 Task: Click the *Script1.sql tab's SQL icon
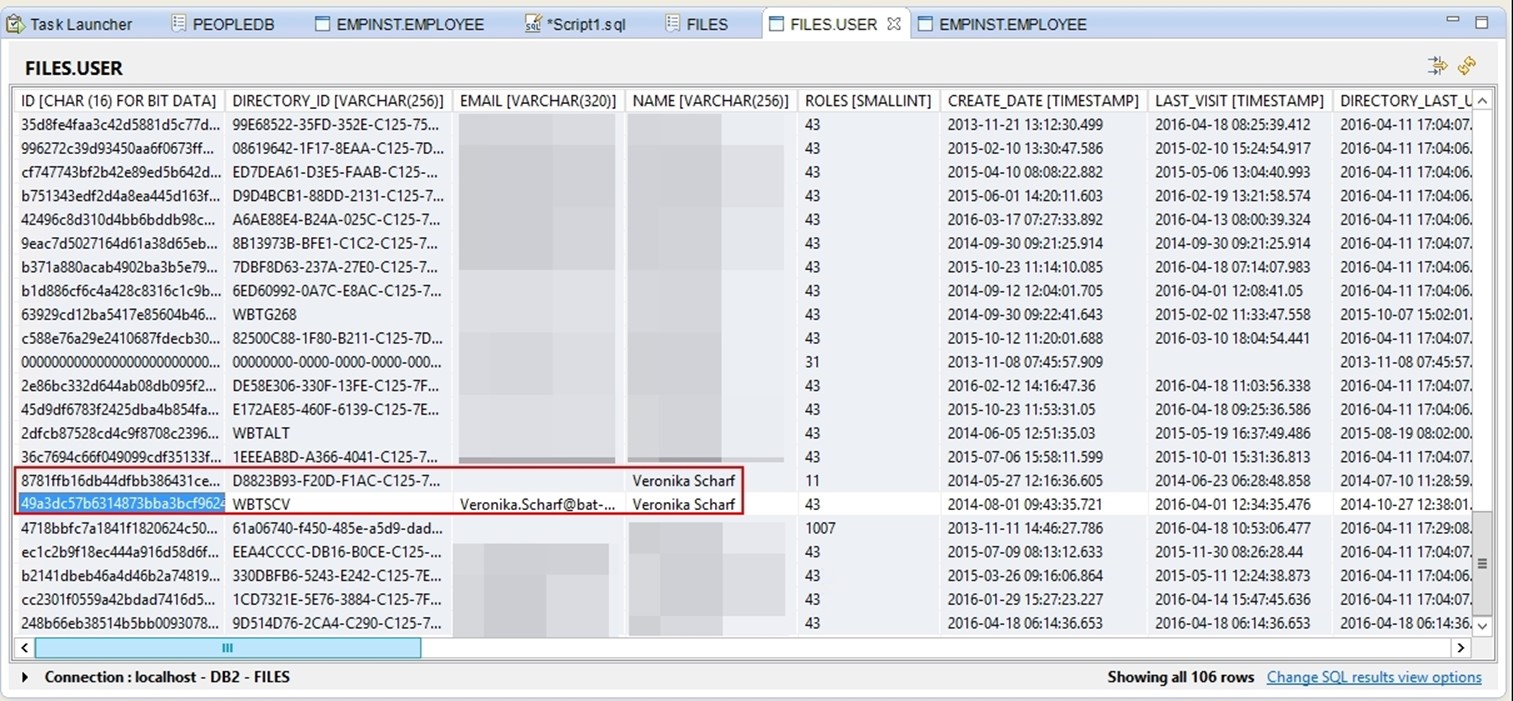point(533,24)
